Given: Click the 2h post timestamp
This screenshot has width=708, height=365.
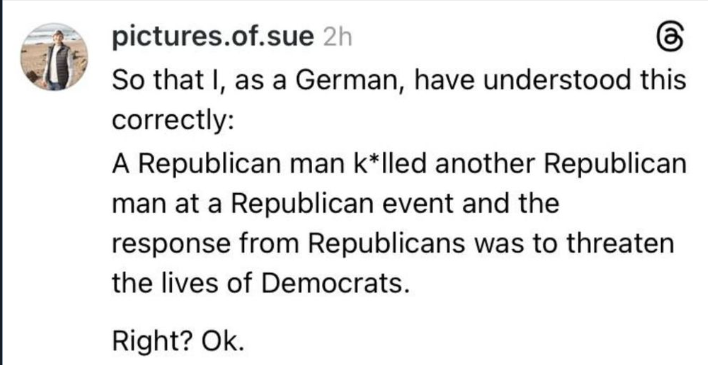Looking at the screenshot, I should pyautogui.click(x=338, y=39).
